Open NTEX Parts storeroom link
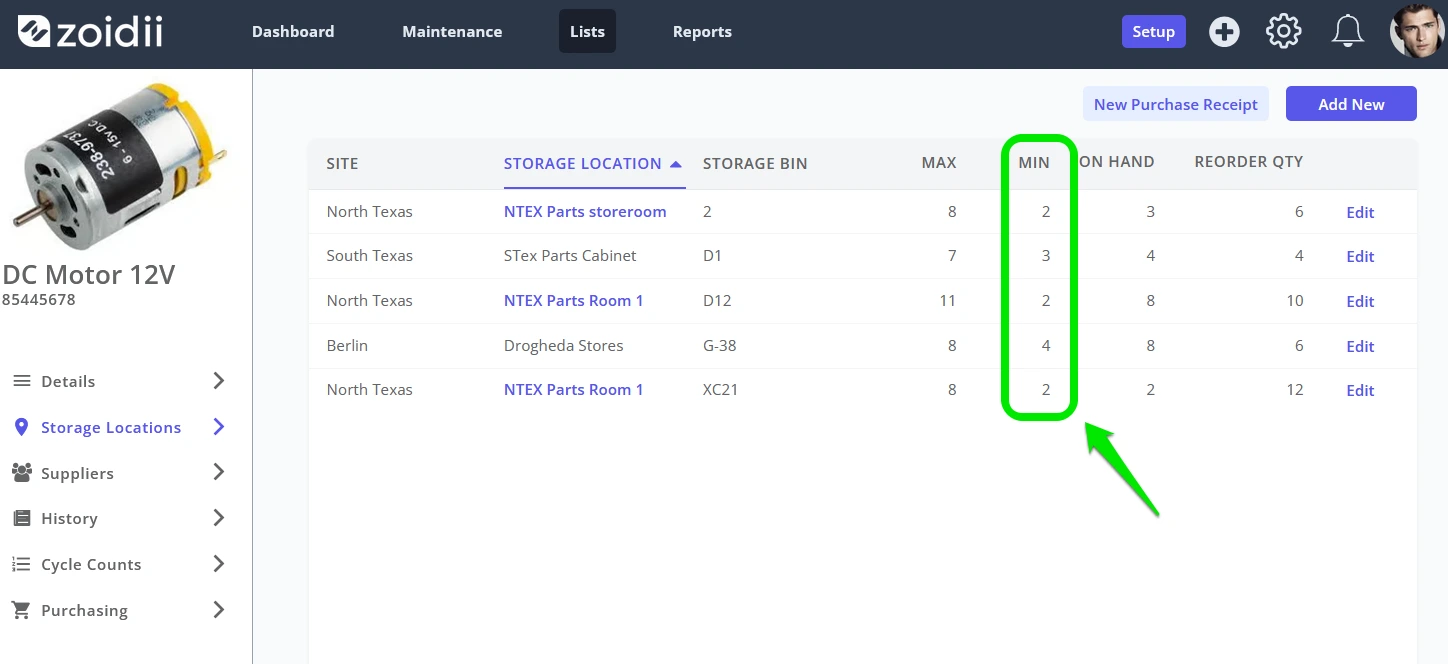Viewport: 1448px width, 664px height. coord(585,212)
